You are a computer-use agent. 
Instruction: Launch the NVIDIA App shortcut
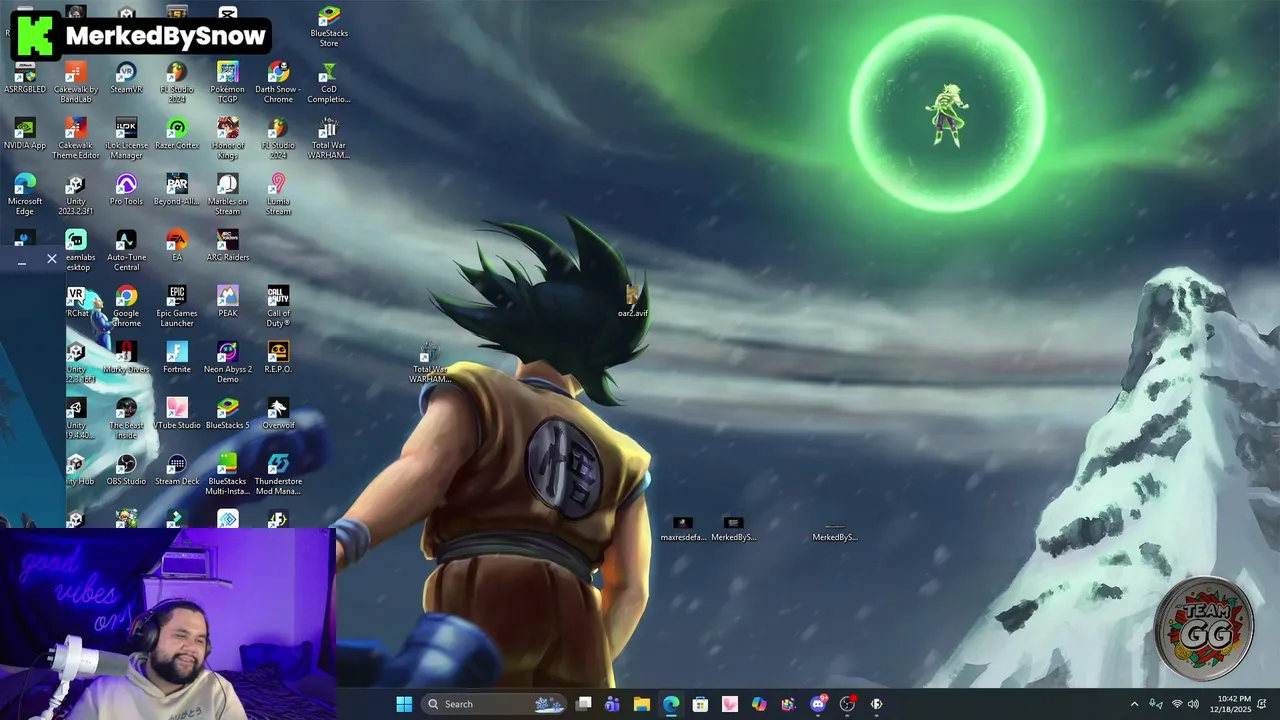25,134
